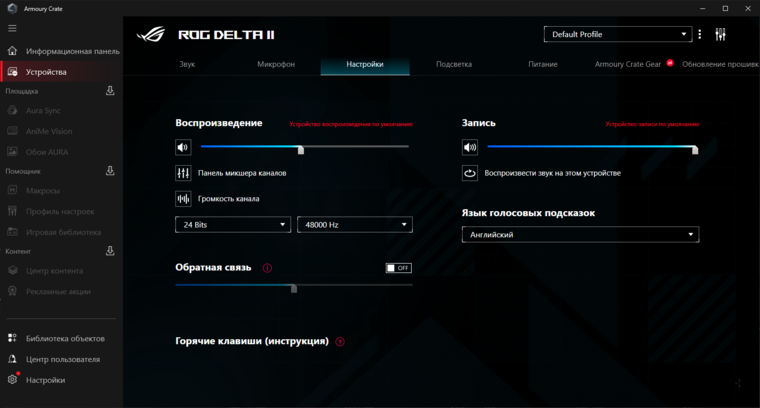
Task: Click the Устройство записи по умолчанию link
Action: 652,124
